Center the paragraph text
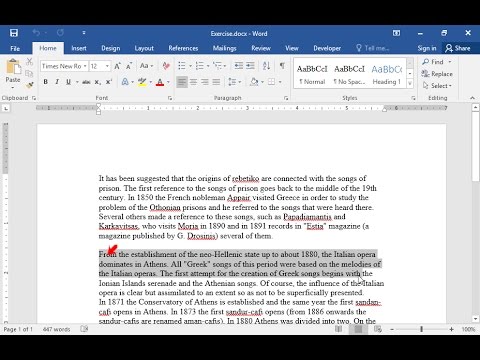480x360 pixels. (193, 82)
